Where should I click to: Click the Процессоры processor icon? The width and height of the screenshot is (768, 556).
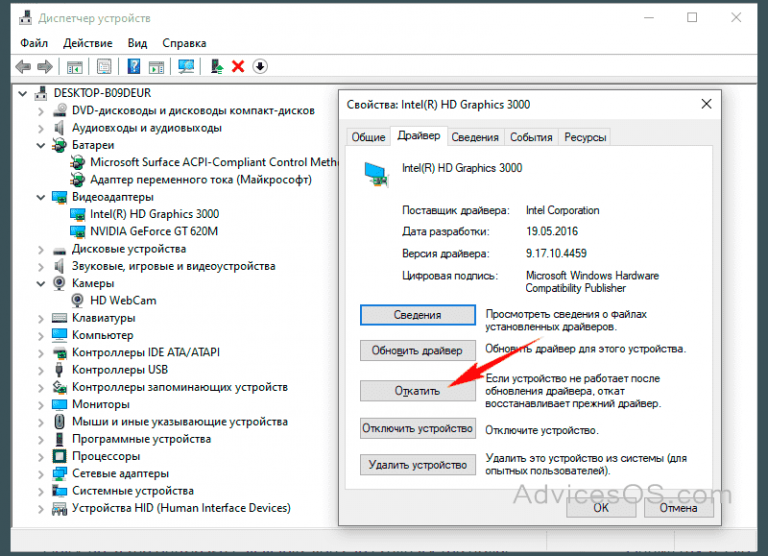[59, 456]
